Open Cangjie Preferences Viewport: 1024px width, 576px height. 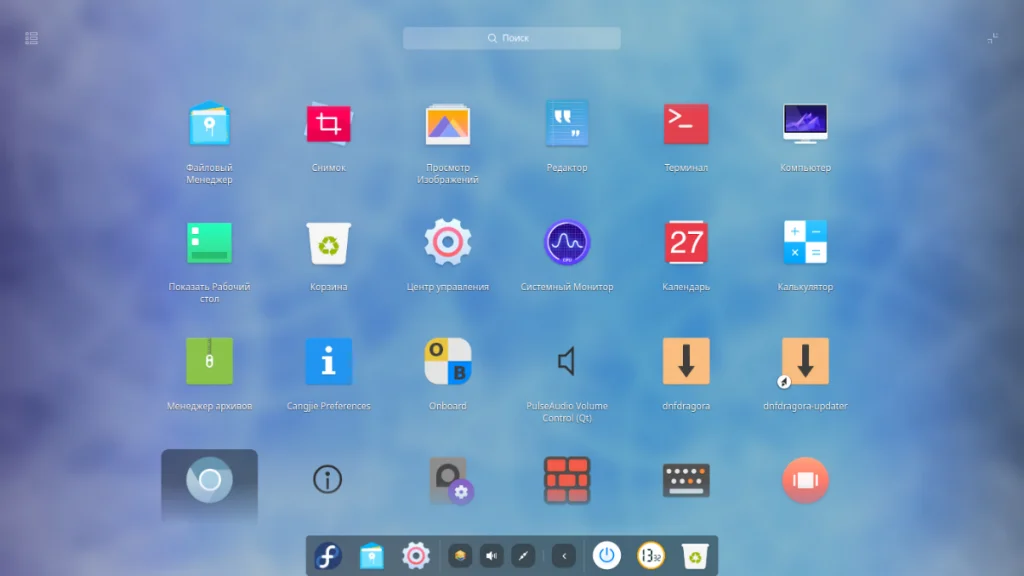pyautogui.click(x=328, y=361)
